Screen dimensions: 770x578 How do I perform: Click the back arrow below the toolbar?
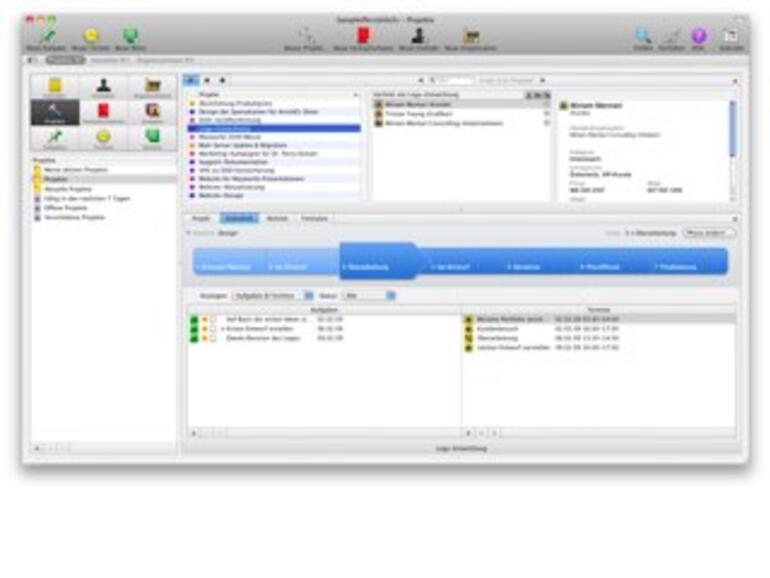point(30,60)
